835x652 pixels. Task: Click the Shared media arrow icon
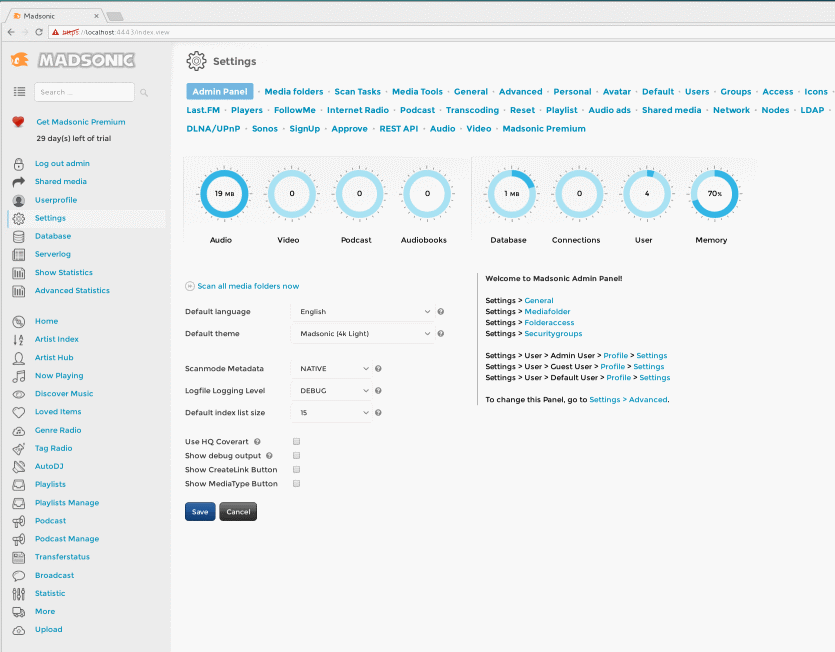pyautogui.click(x=18, y=182)
